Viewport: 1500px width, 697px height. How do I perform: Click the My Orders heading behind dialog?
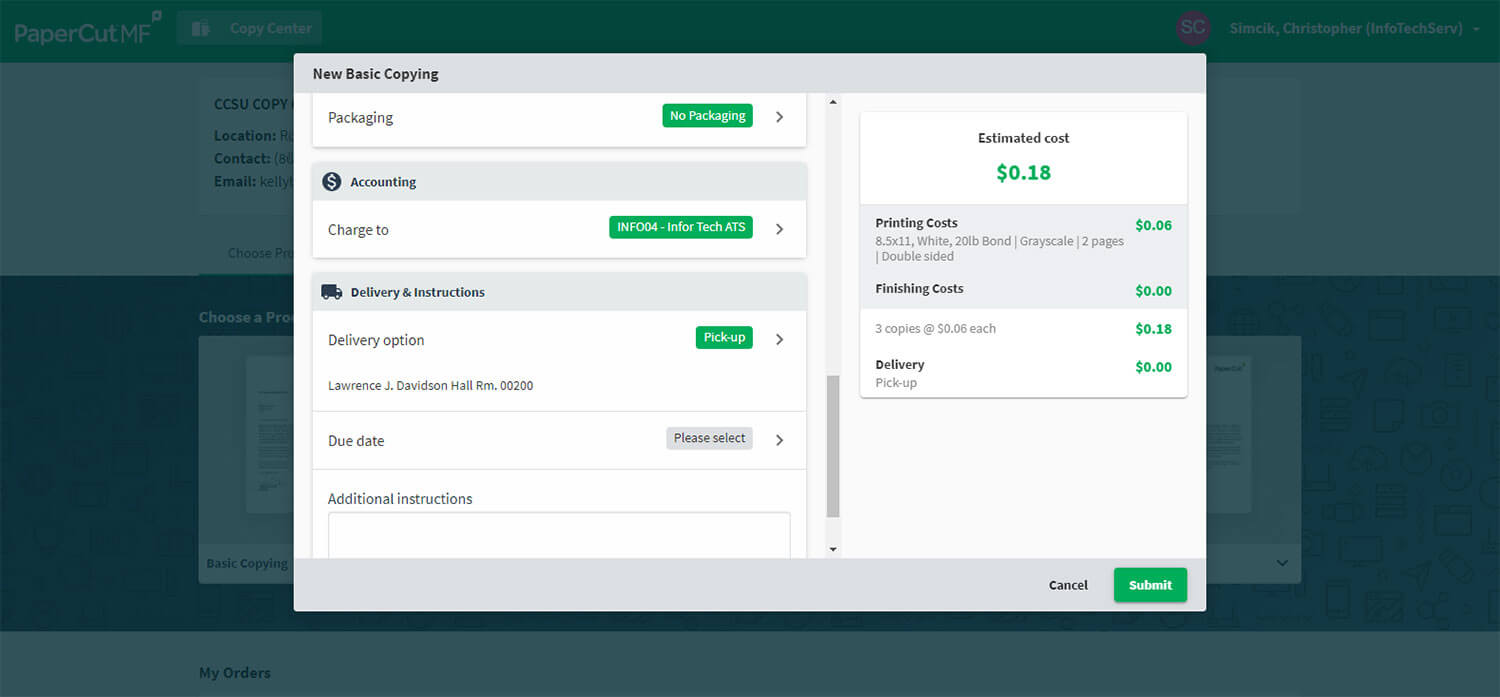click(235, 672)
